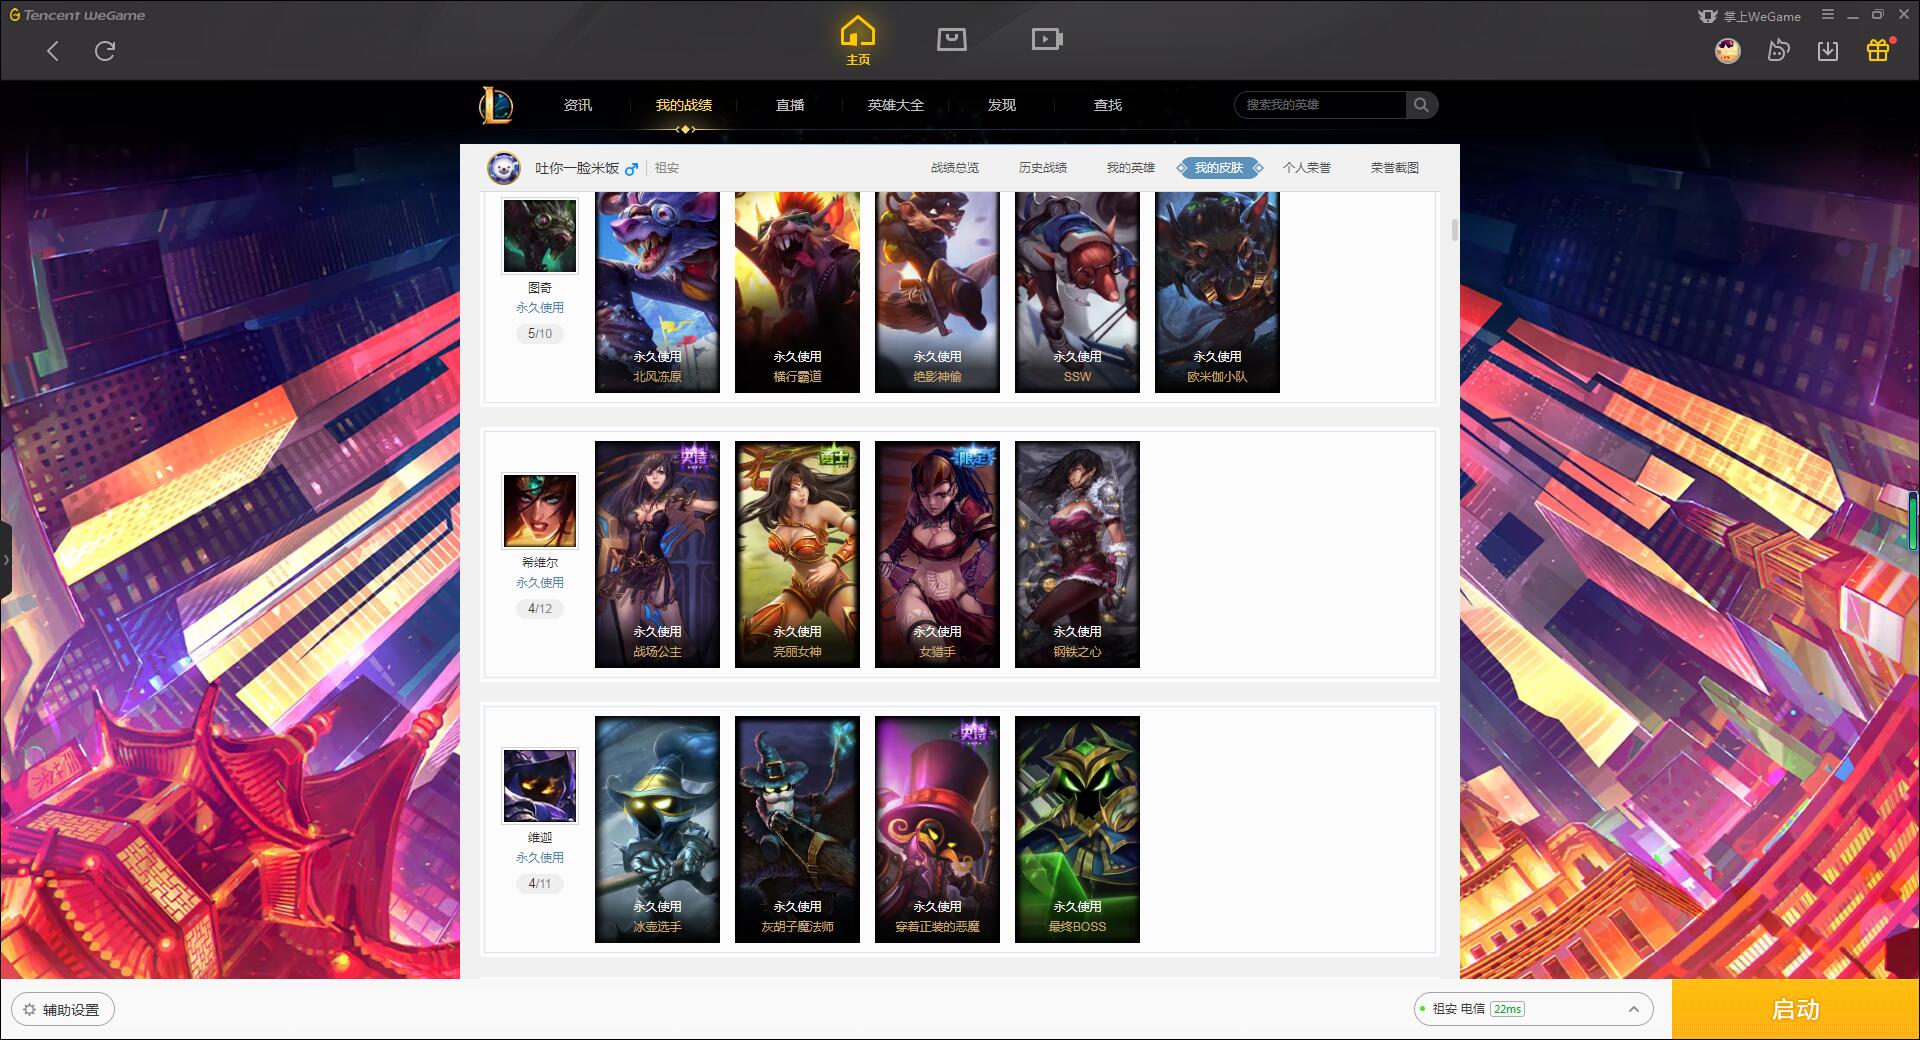
Task: Switch to 荣誉截图 tab
Action: (x=1395, y=168)
